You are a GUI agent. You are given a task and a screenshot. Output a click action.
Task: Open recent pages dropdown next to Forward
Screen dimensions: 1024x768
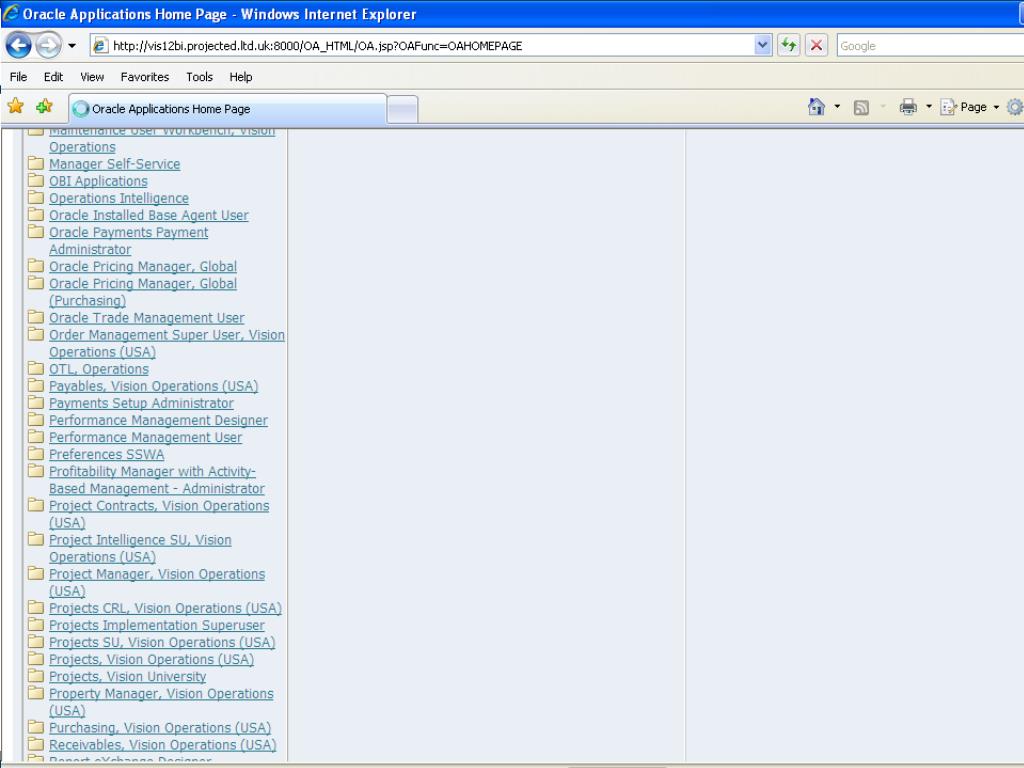point(72,46)
